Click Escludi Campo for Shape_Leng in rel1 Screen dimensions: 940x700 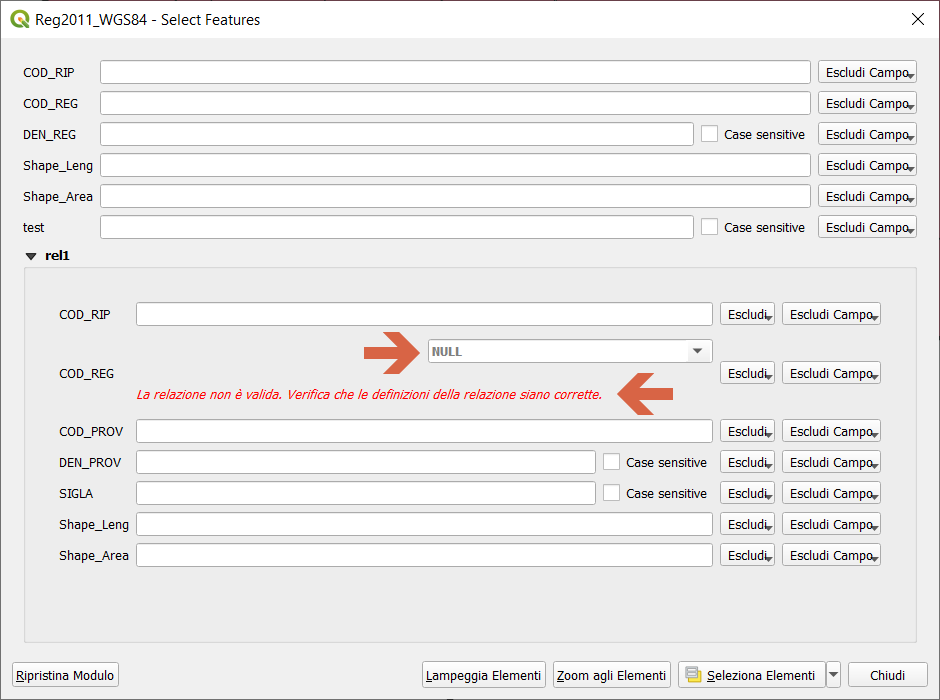[830, 523]
